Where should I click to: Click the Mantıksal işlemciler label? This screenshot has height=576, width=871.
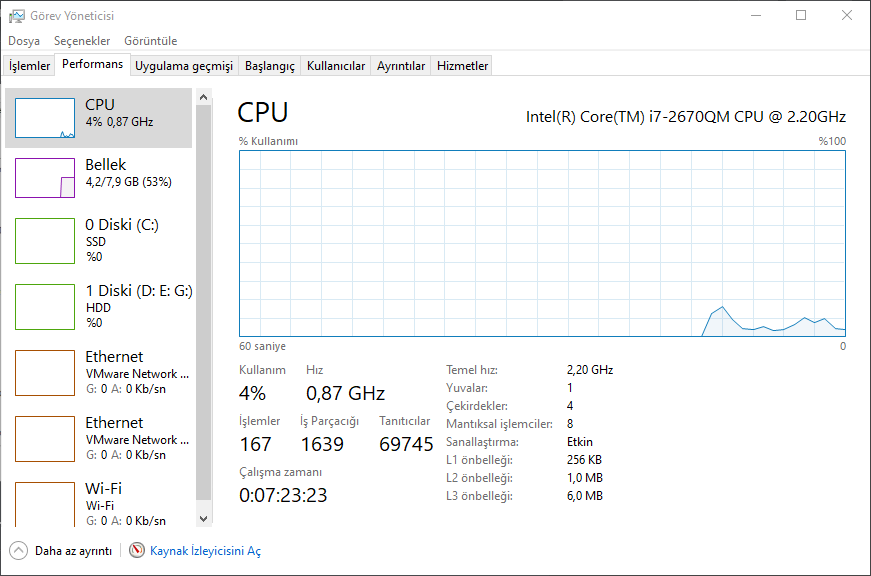499,424
